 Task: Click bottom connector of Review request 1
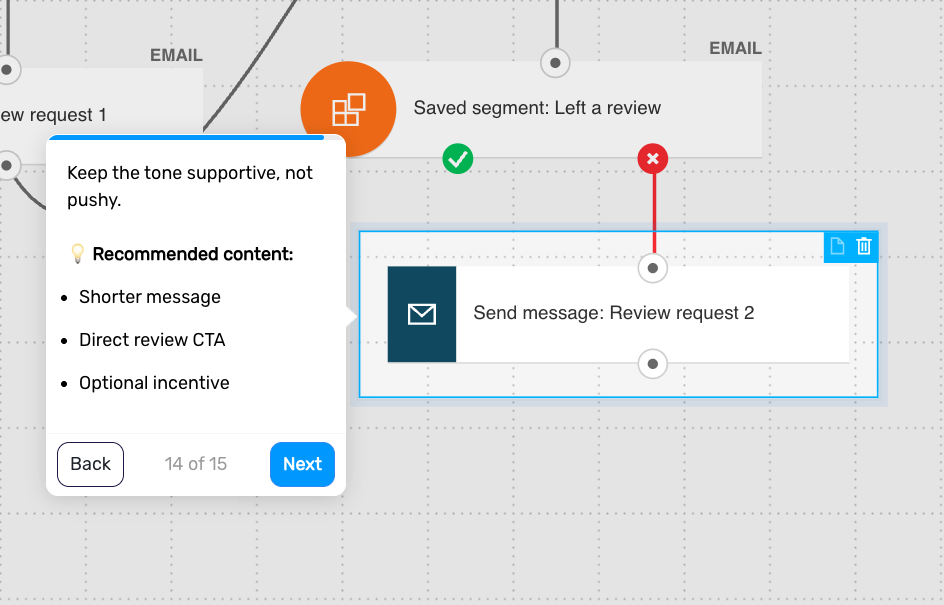pyautogui.click(x=7, y=166)
